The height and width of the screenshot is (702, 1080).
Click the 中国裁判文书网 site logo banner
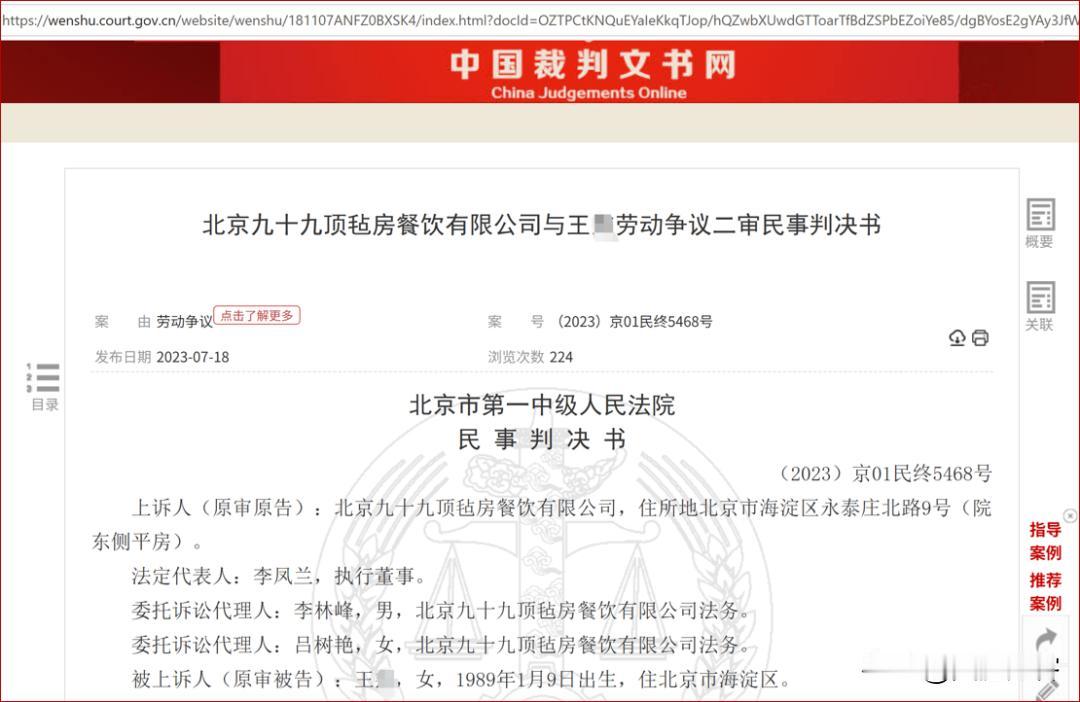592,64
